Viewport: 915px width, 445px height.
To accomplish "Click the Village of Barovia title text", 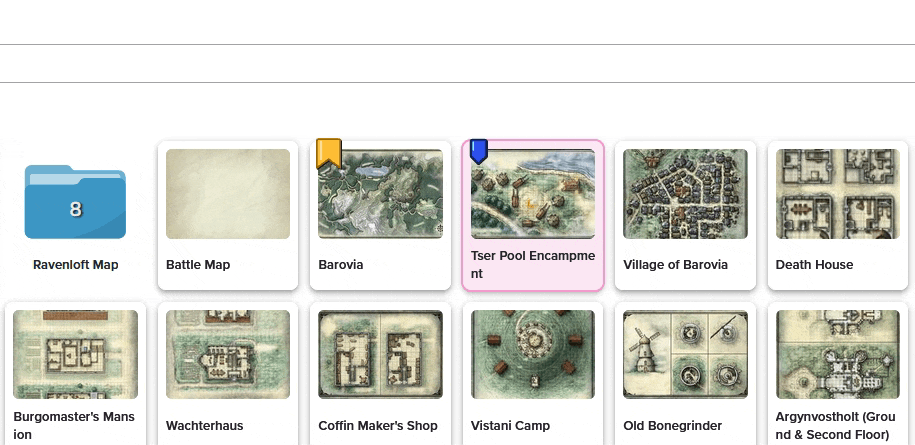I will coord(675,265).
